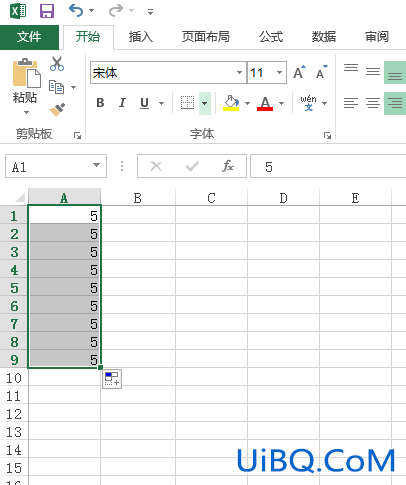
Task: Select column B header
Action: click(x=138, y=198)
